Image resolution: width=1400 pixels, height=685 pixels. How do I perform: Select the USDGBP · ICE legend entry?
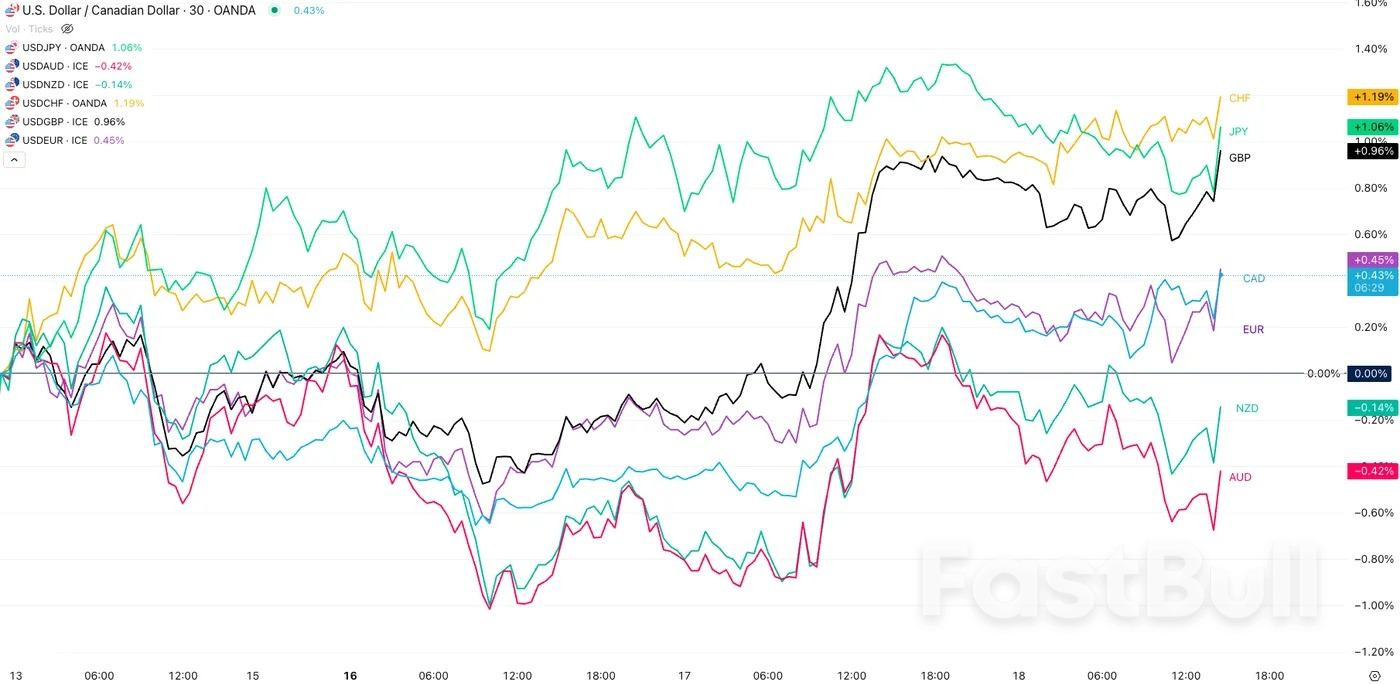click(58, 122)
